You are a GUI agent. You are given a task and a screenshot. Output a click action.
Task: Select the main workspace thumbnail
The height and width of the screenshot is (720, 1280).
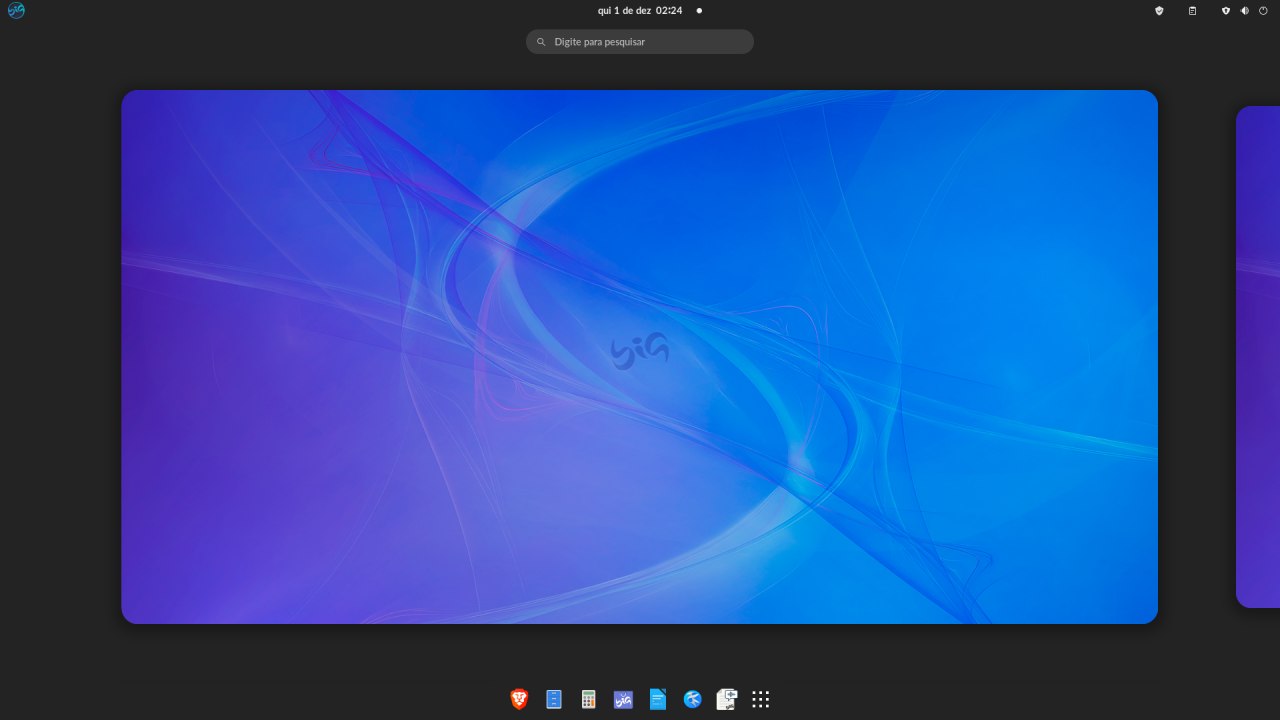(x=639, y=357)
